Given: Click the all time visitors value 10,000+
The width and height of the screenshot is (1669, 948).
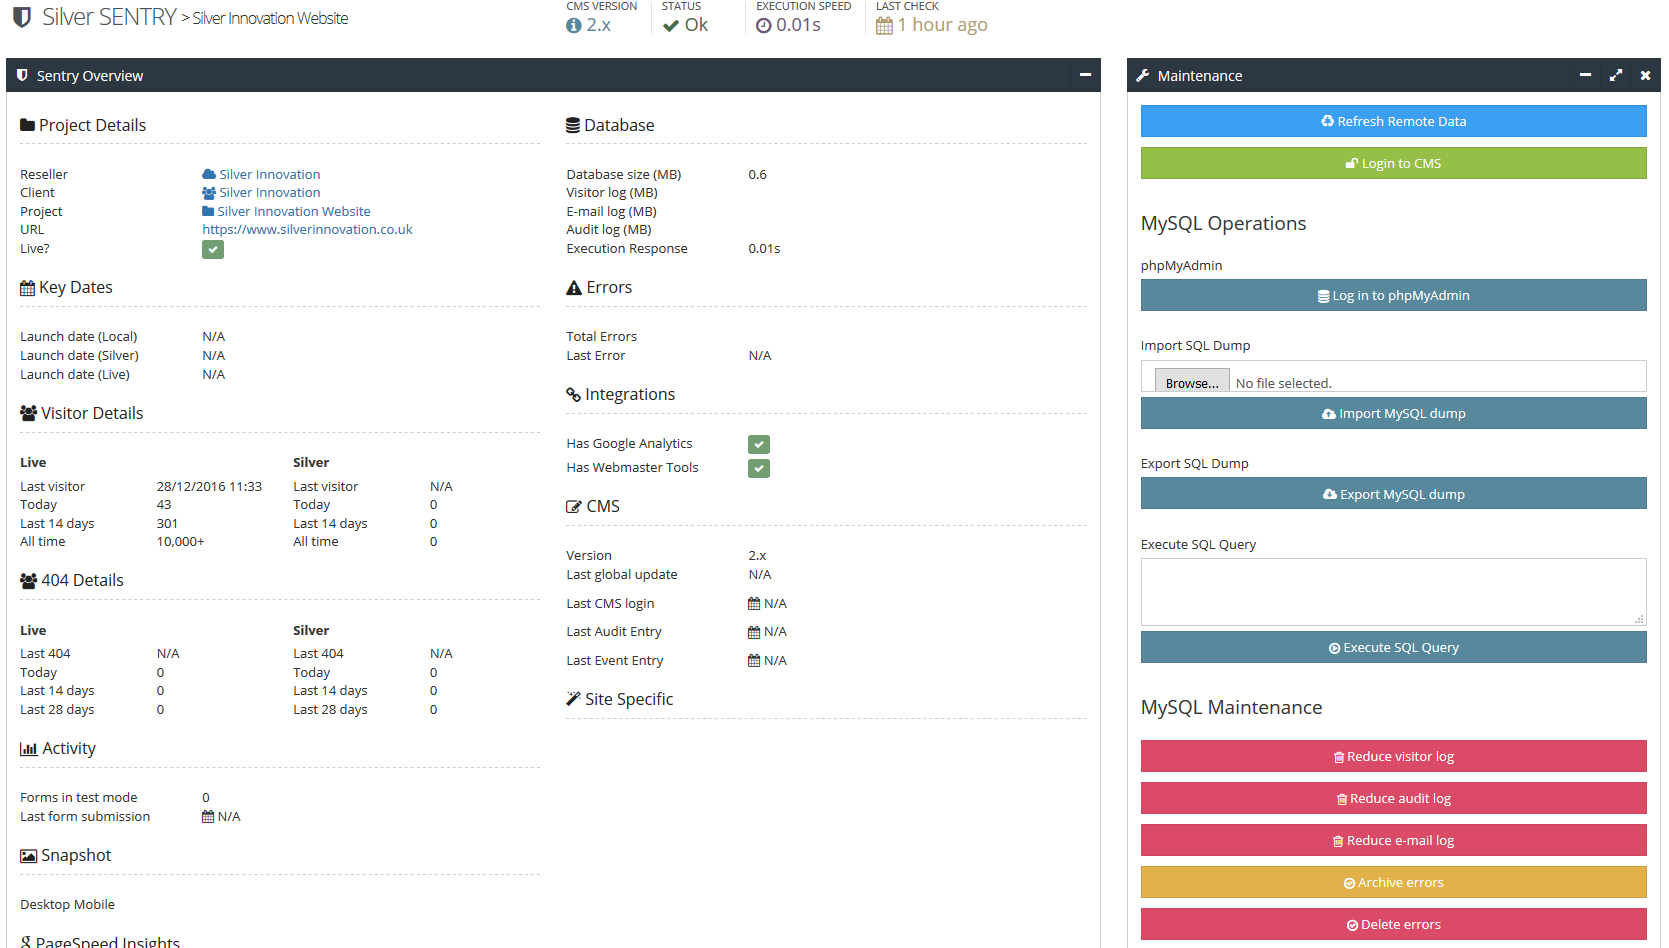Looking at the screenshot, I should click(x=180, y=542).
